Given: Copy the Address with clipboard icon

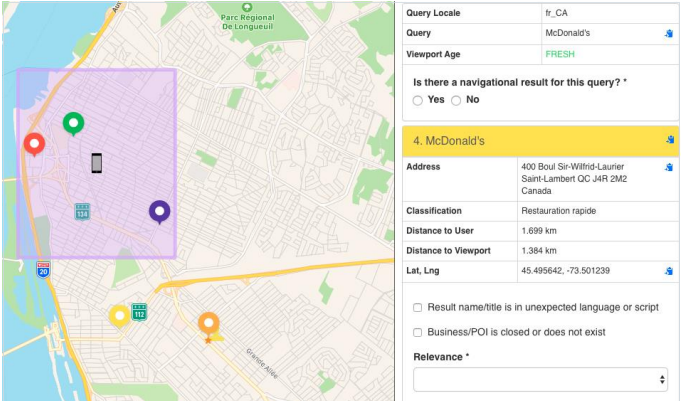Looking at the screenshot, I should (x=669, y=167).
